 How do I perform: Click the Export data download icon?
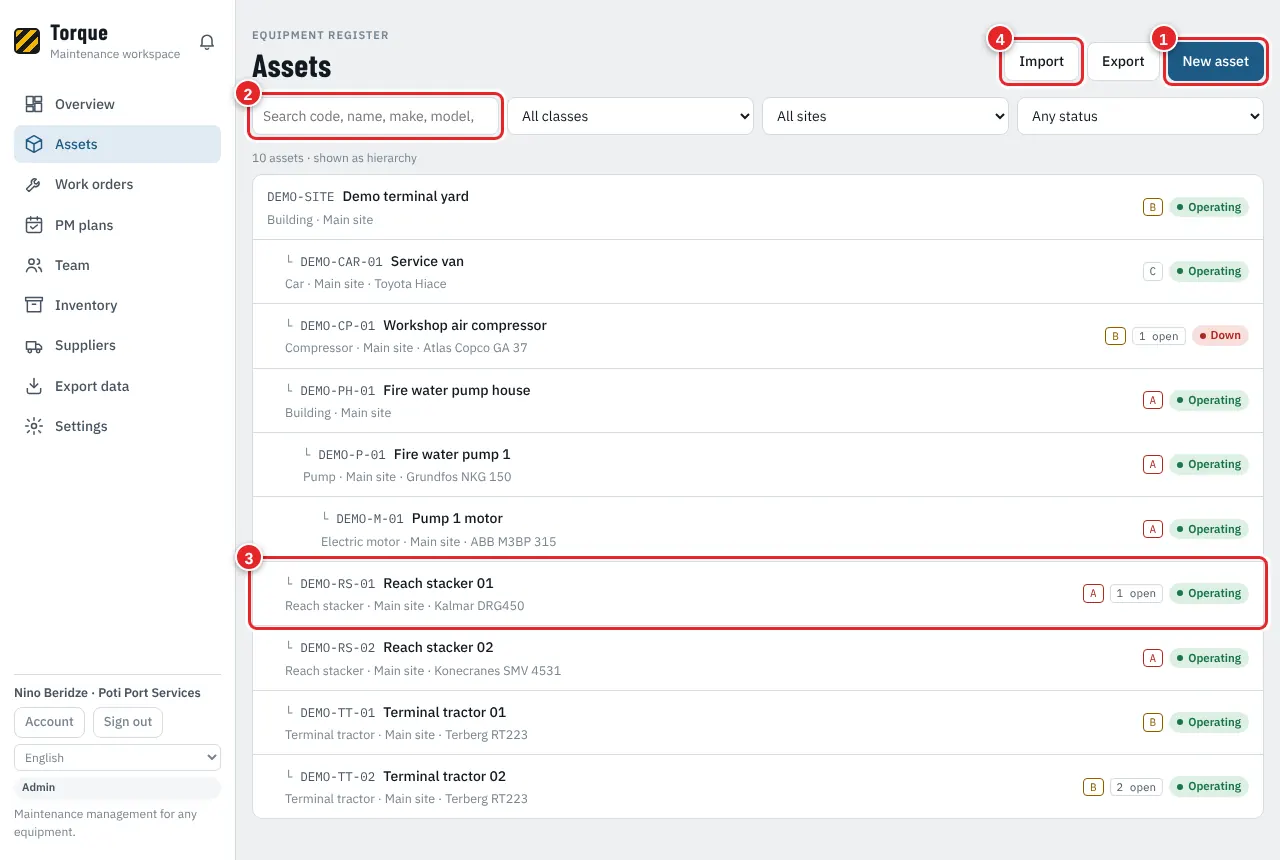pos(34,386)
